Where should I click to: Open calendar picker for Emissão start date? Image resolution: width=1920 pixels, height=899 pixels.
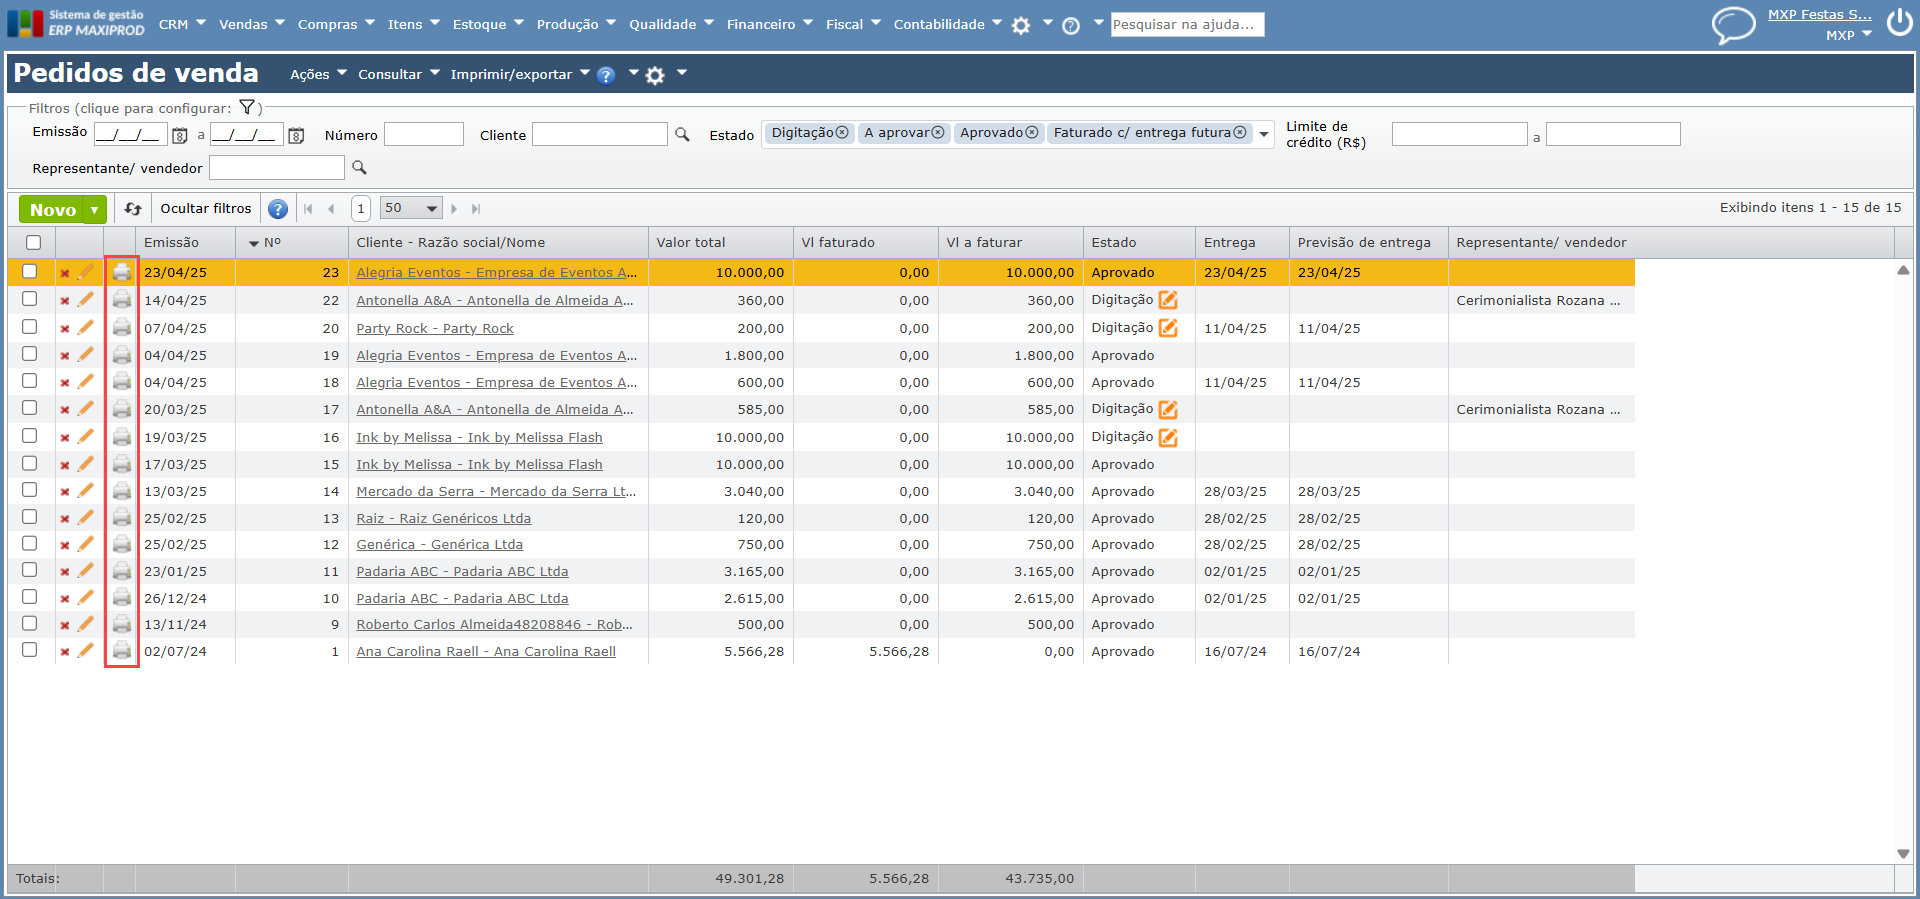point(180,136)
